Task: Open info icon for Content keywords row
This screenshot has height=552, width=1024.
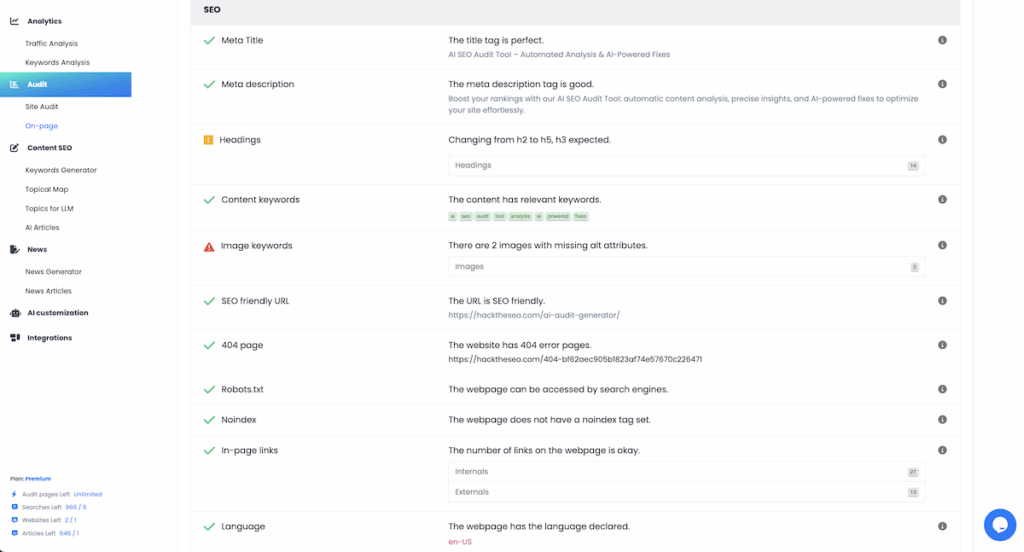Action: point(942,200)
